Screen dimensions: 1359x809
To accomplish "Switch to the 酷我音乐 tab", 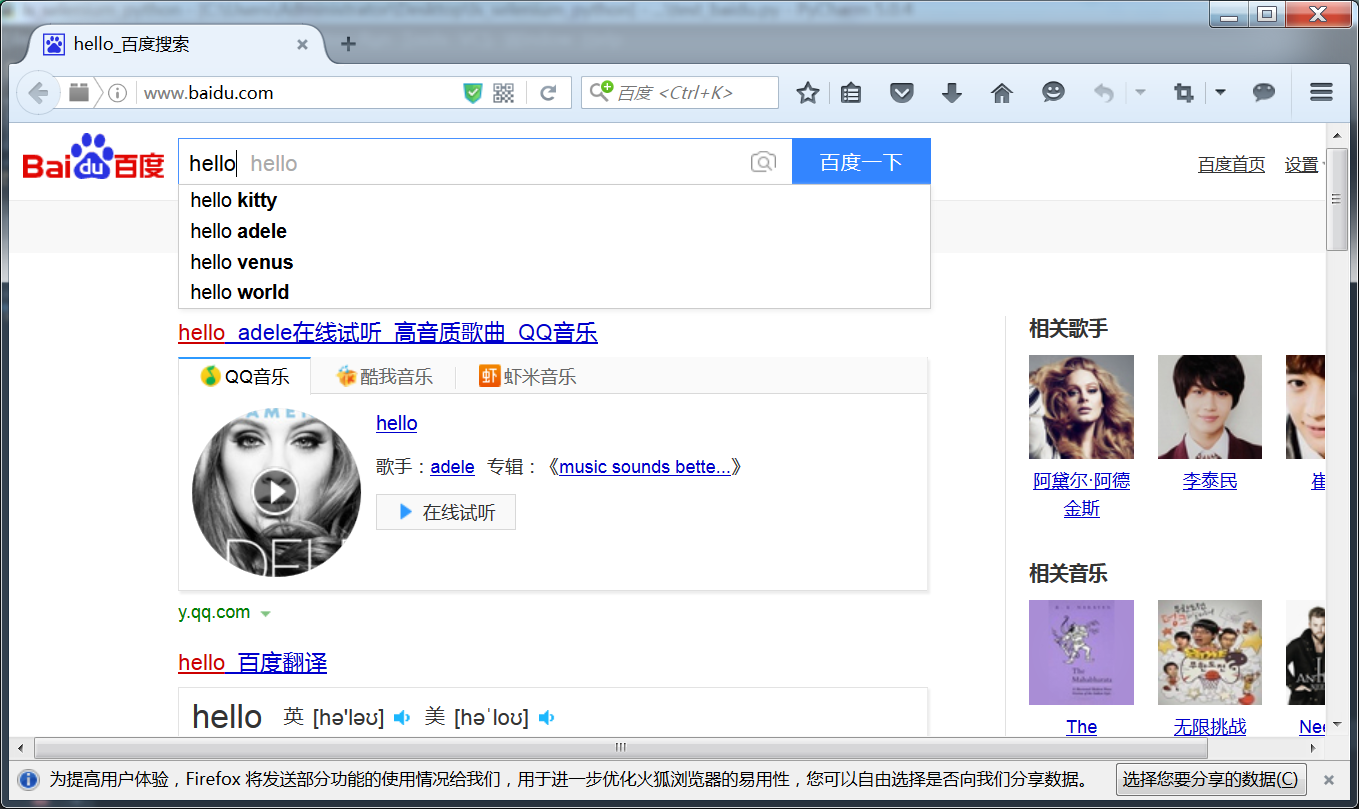I will pyautogui.click(x=385, y=377).
